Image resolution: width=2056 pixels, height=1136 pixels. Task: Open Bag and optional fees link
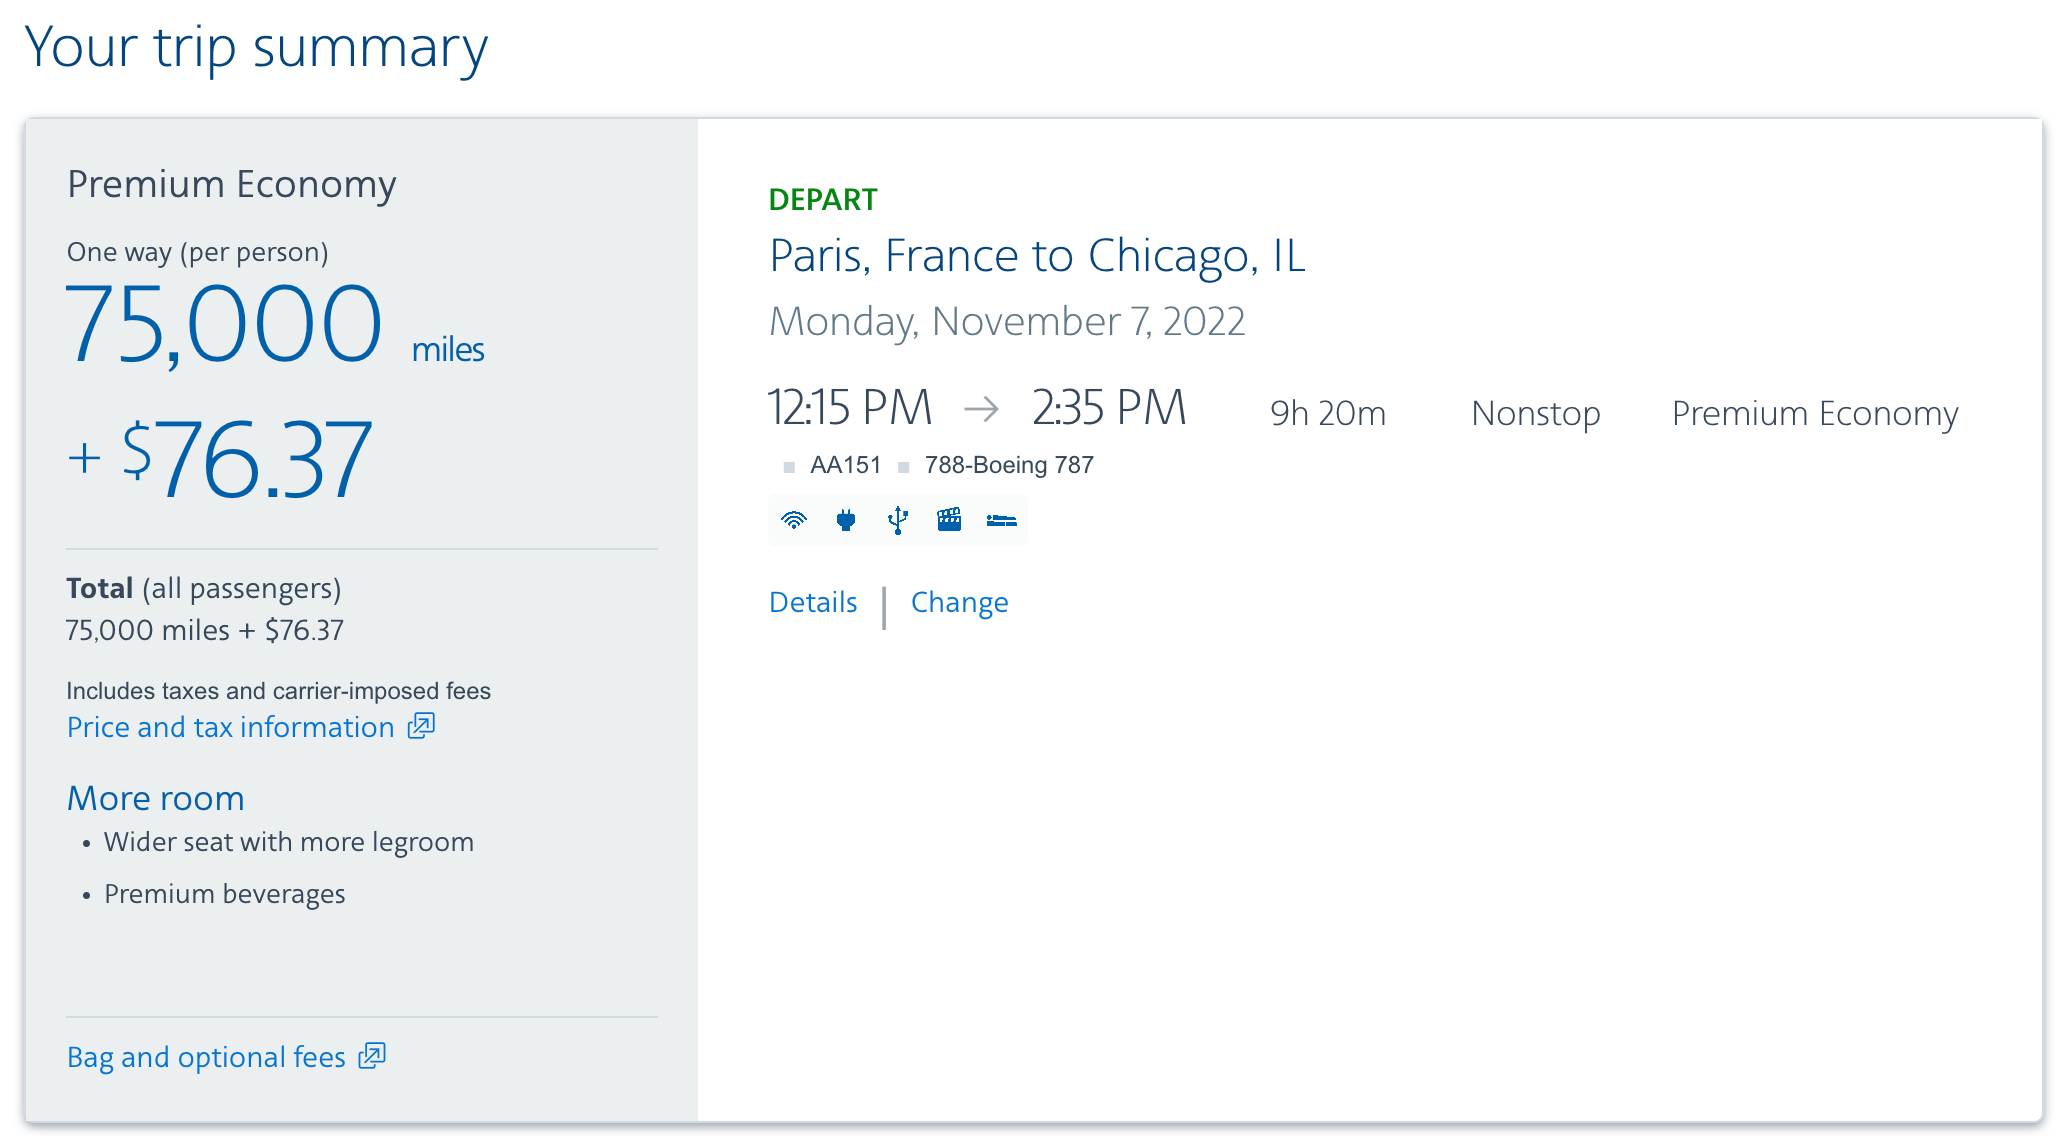point(206,1057)
